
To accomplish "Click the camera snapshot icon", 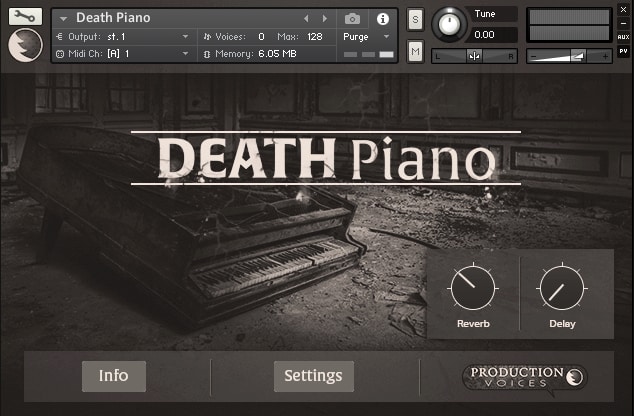I will [352, 18].
